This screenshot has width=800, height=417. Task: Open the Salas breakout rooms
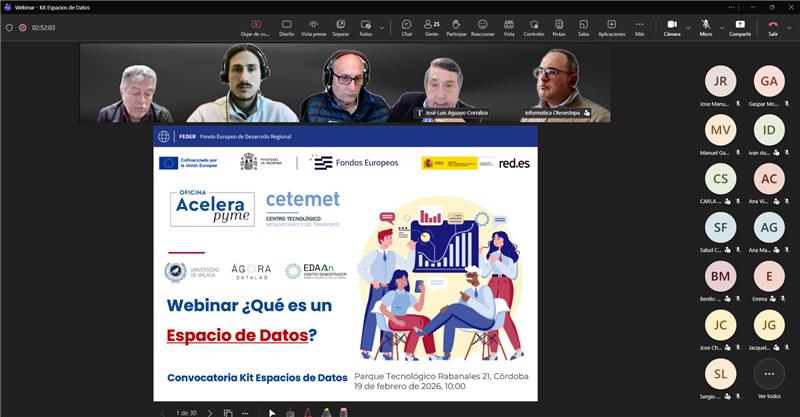584,27
